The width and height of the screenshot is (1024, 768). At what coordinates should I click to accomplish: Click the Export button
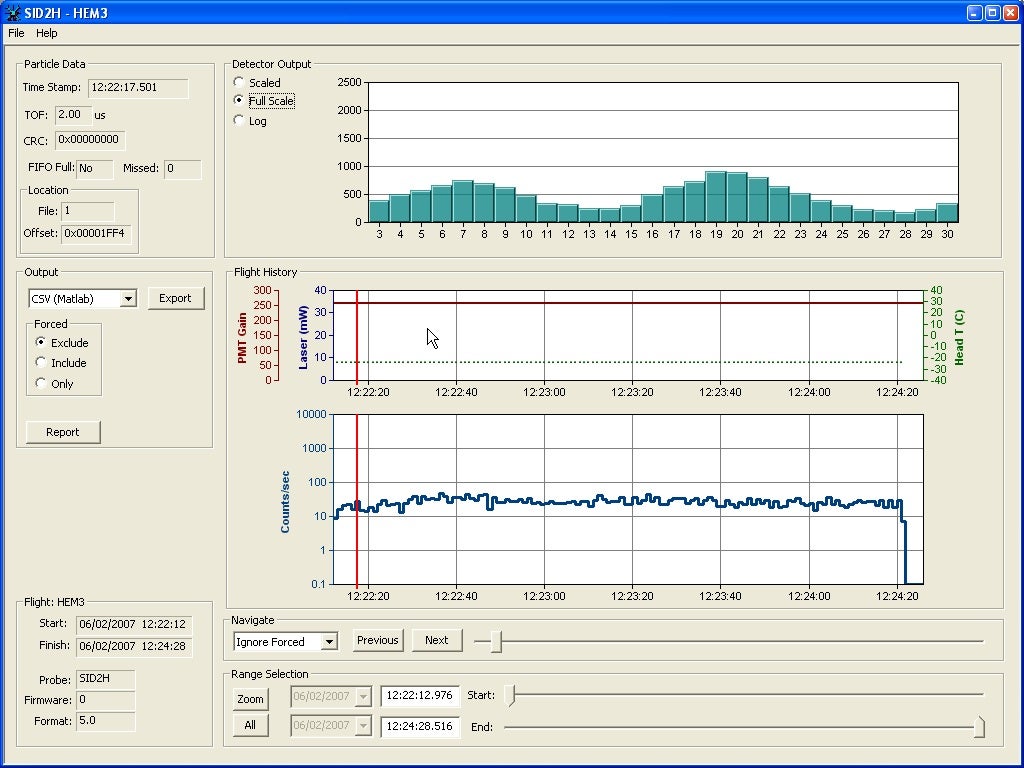[x=175, y=298]
